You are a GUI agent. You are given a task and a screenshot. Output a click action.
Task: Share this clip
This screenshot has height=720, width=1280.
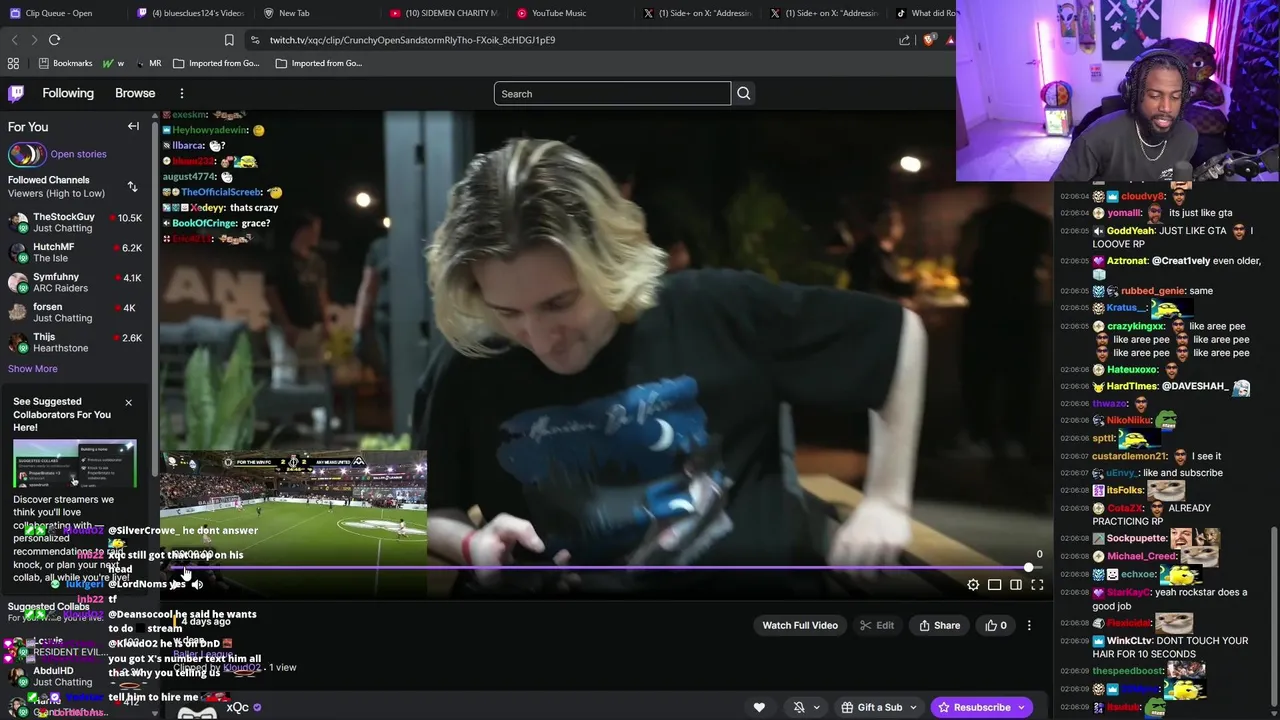[x=939, y=626]
